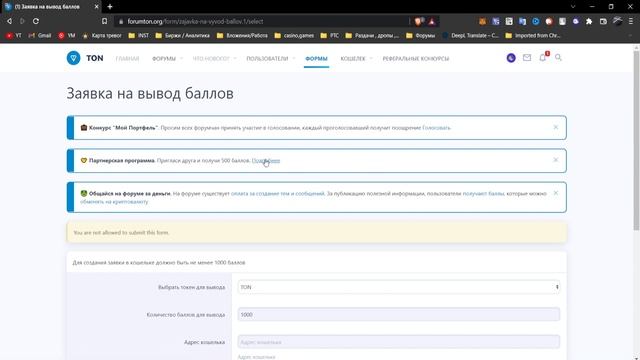Open the ЧТО НОВОГО nav item
This screenshot has width=640, height=360.
coord(211,58)
